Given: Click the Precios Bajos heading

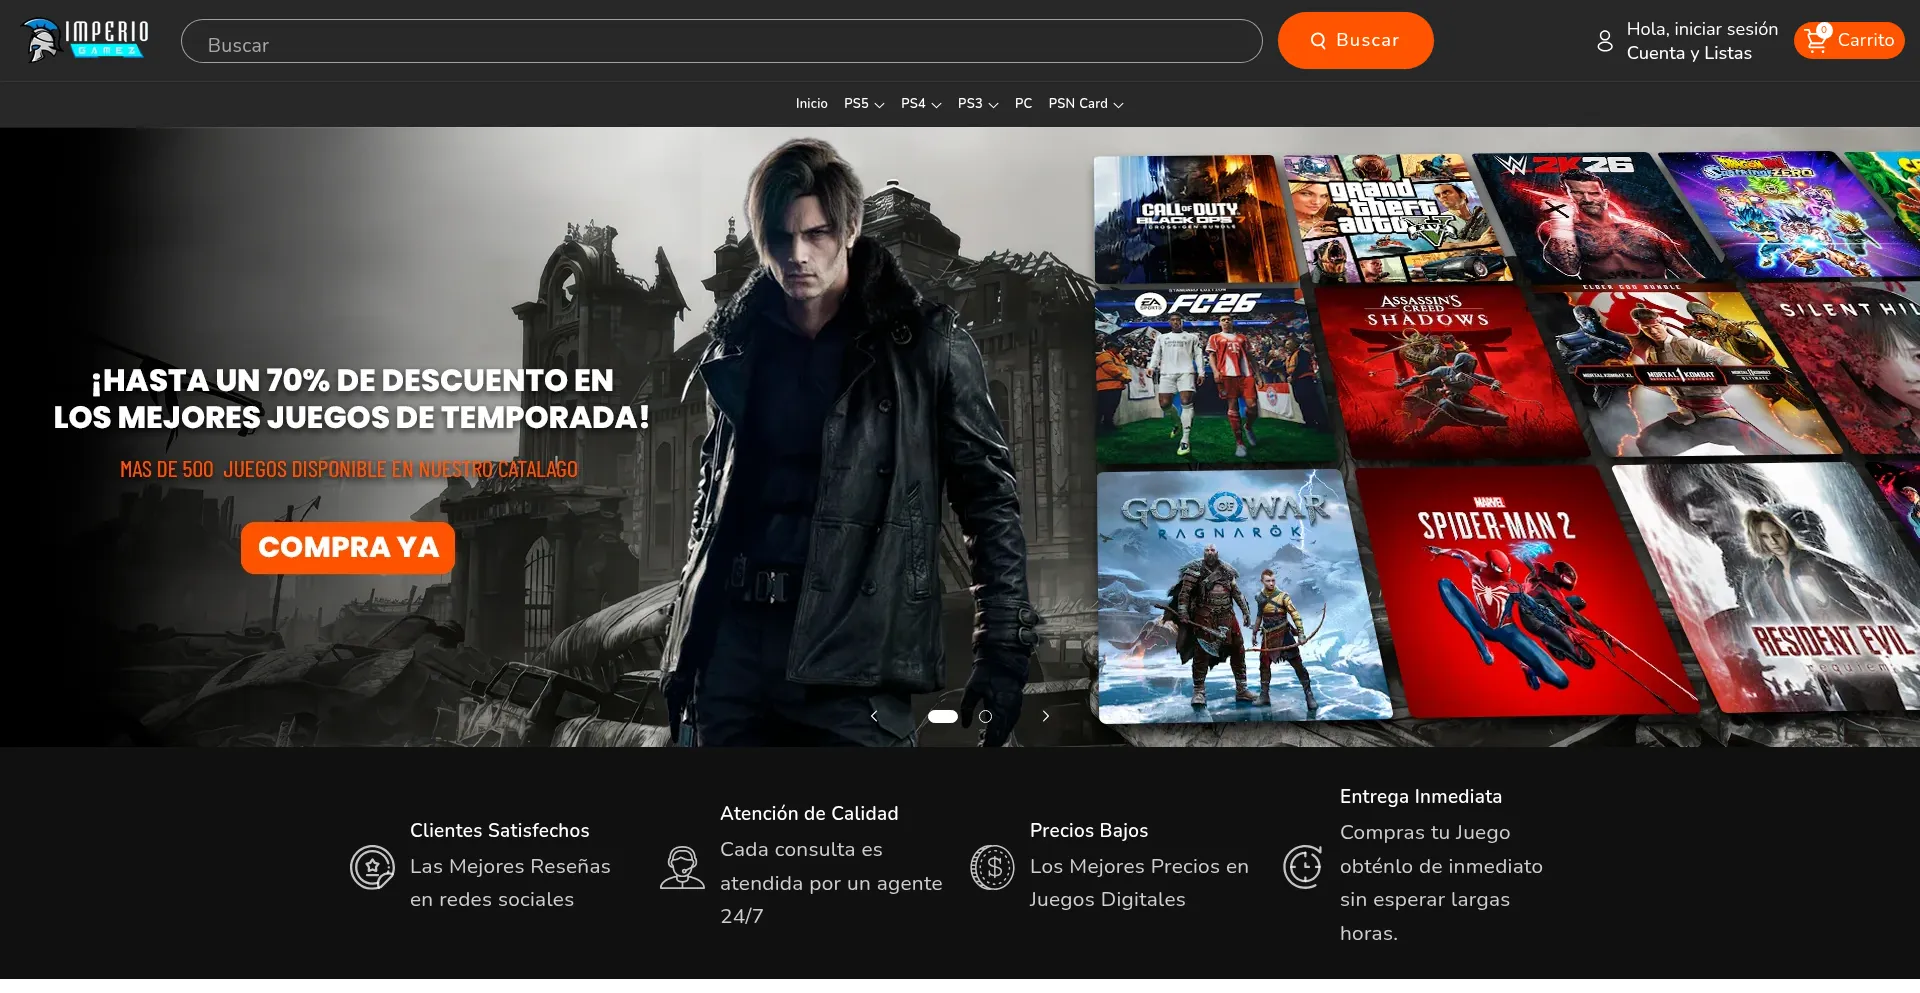Looking at the screenshot, I should 1089,831.
